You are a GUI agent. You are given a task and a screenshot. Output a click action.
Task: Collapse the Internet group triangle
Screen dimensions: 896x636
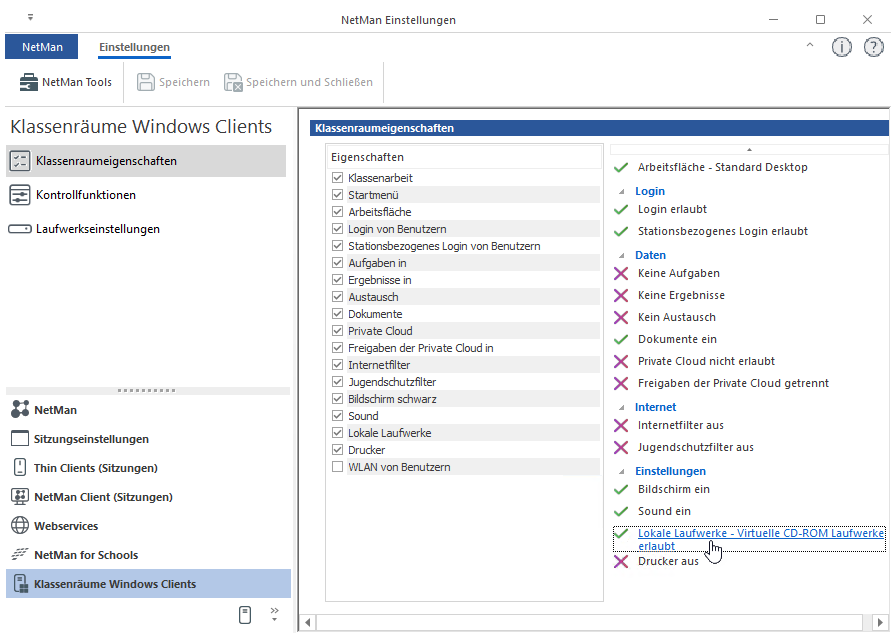[622, 408]
